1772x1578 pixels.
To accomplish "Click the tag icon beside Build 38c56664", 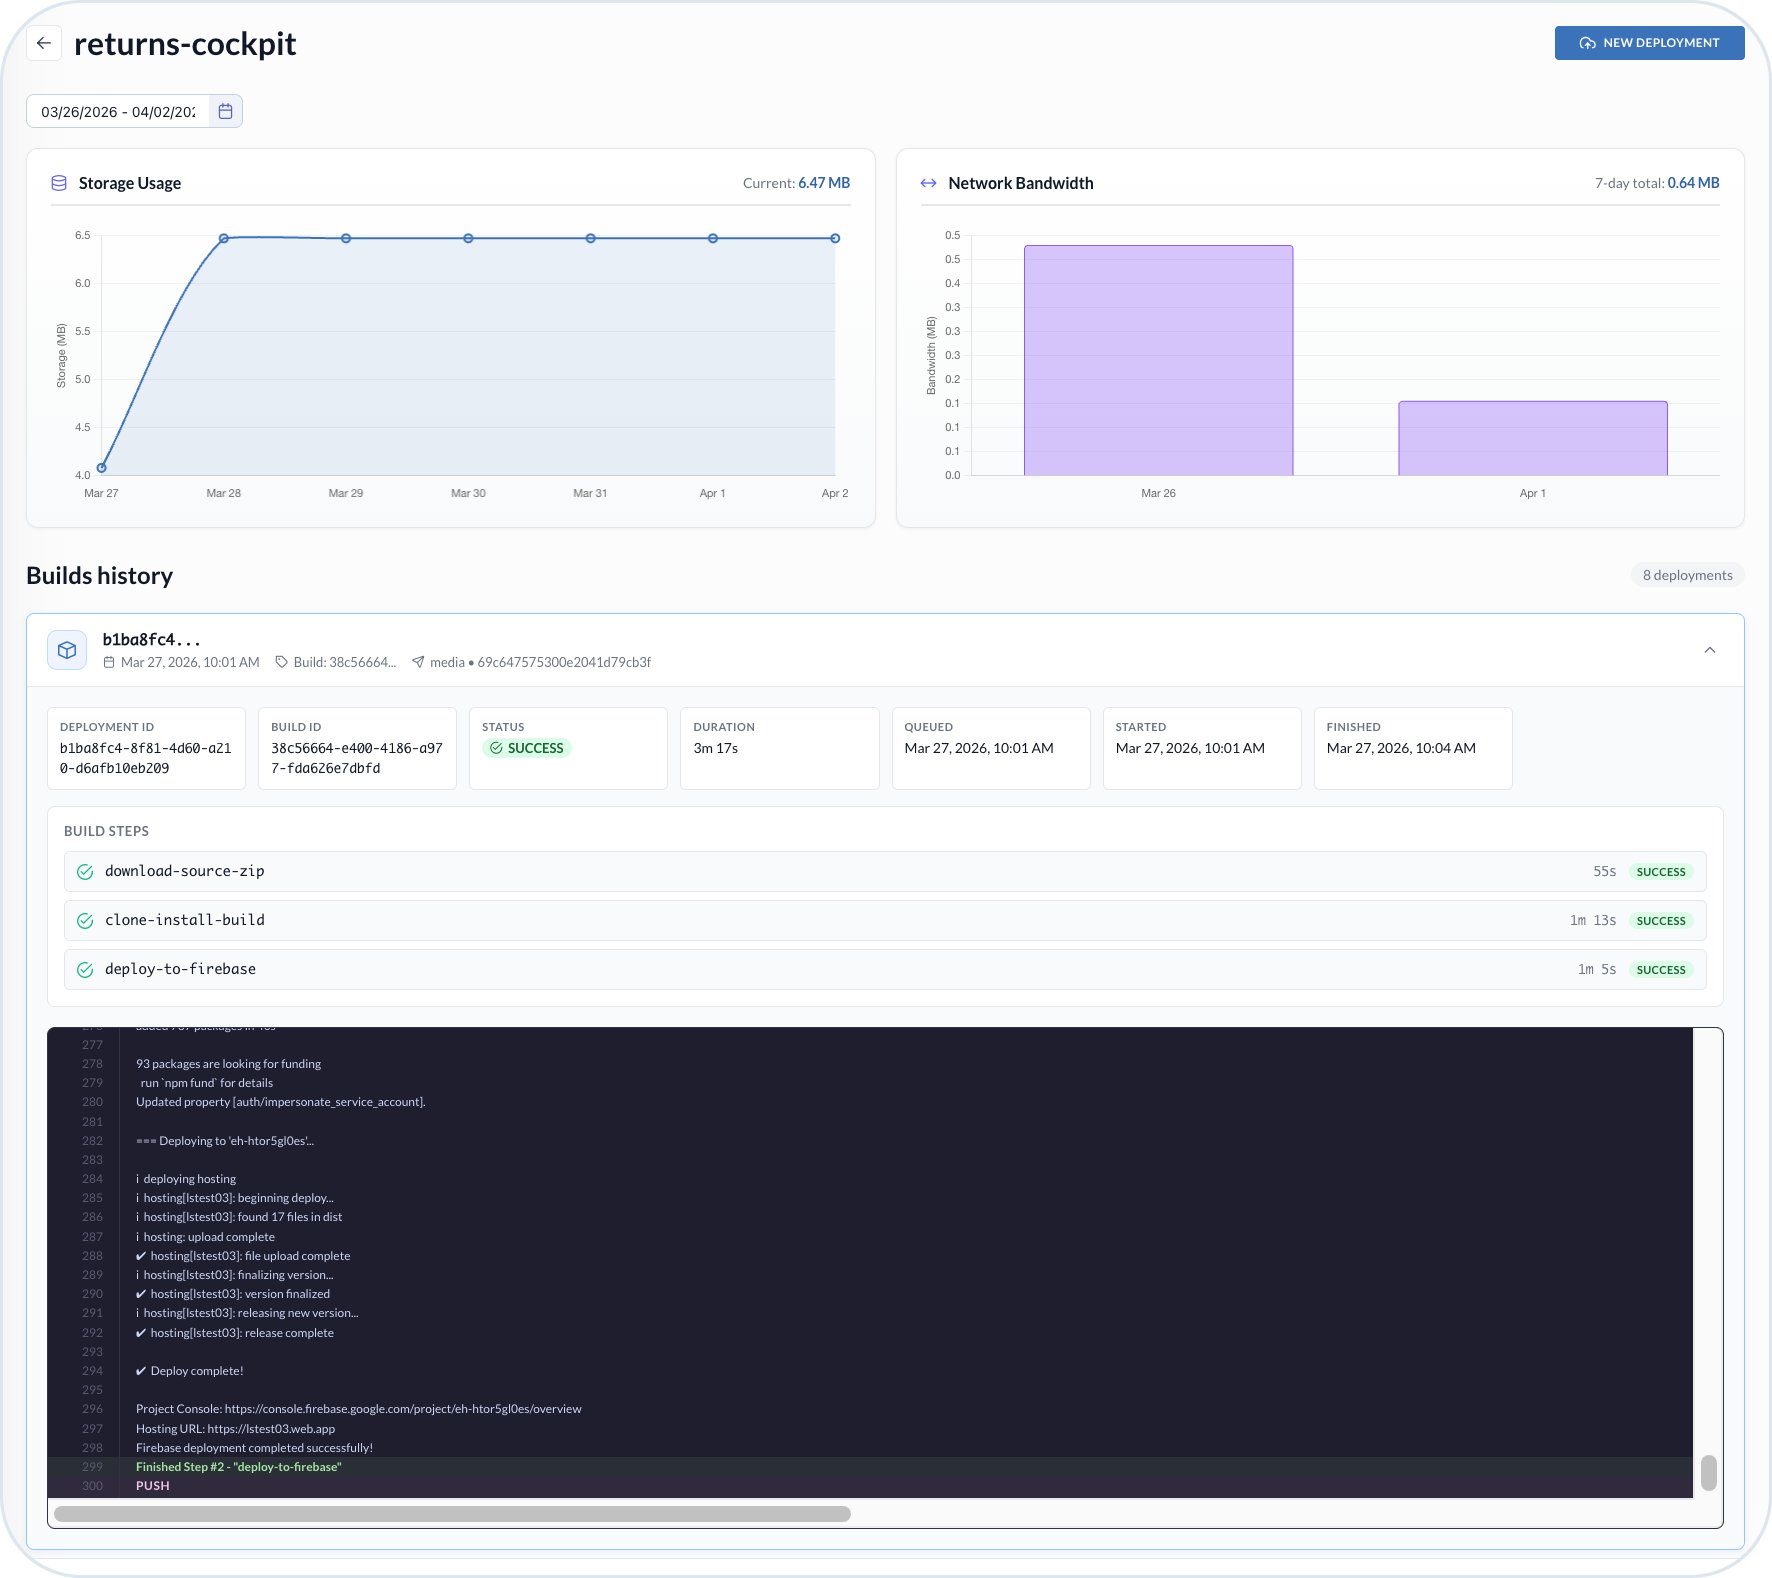I will coord(282,662).
